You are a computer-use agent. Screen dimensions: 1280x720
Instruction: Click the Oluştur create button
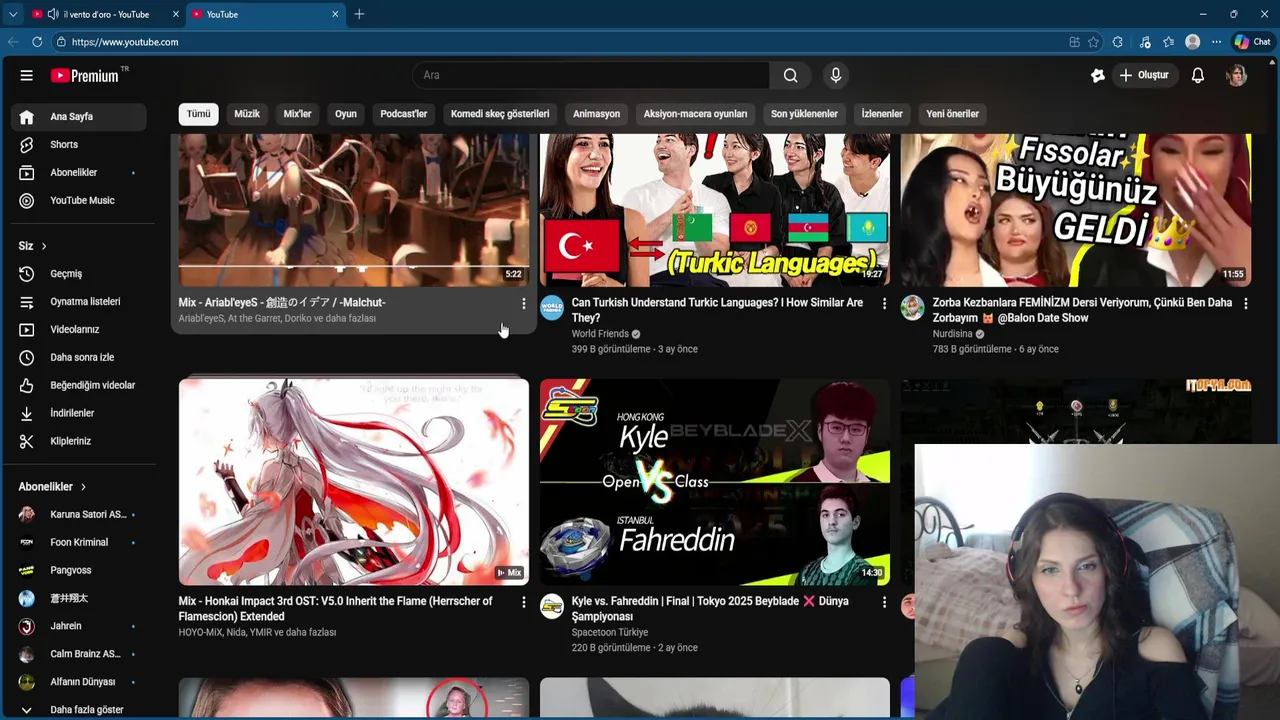pos(1144,75)
